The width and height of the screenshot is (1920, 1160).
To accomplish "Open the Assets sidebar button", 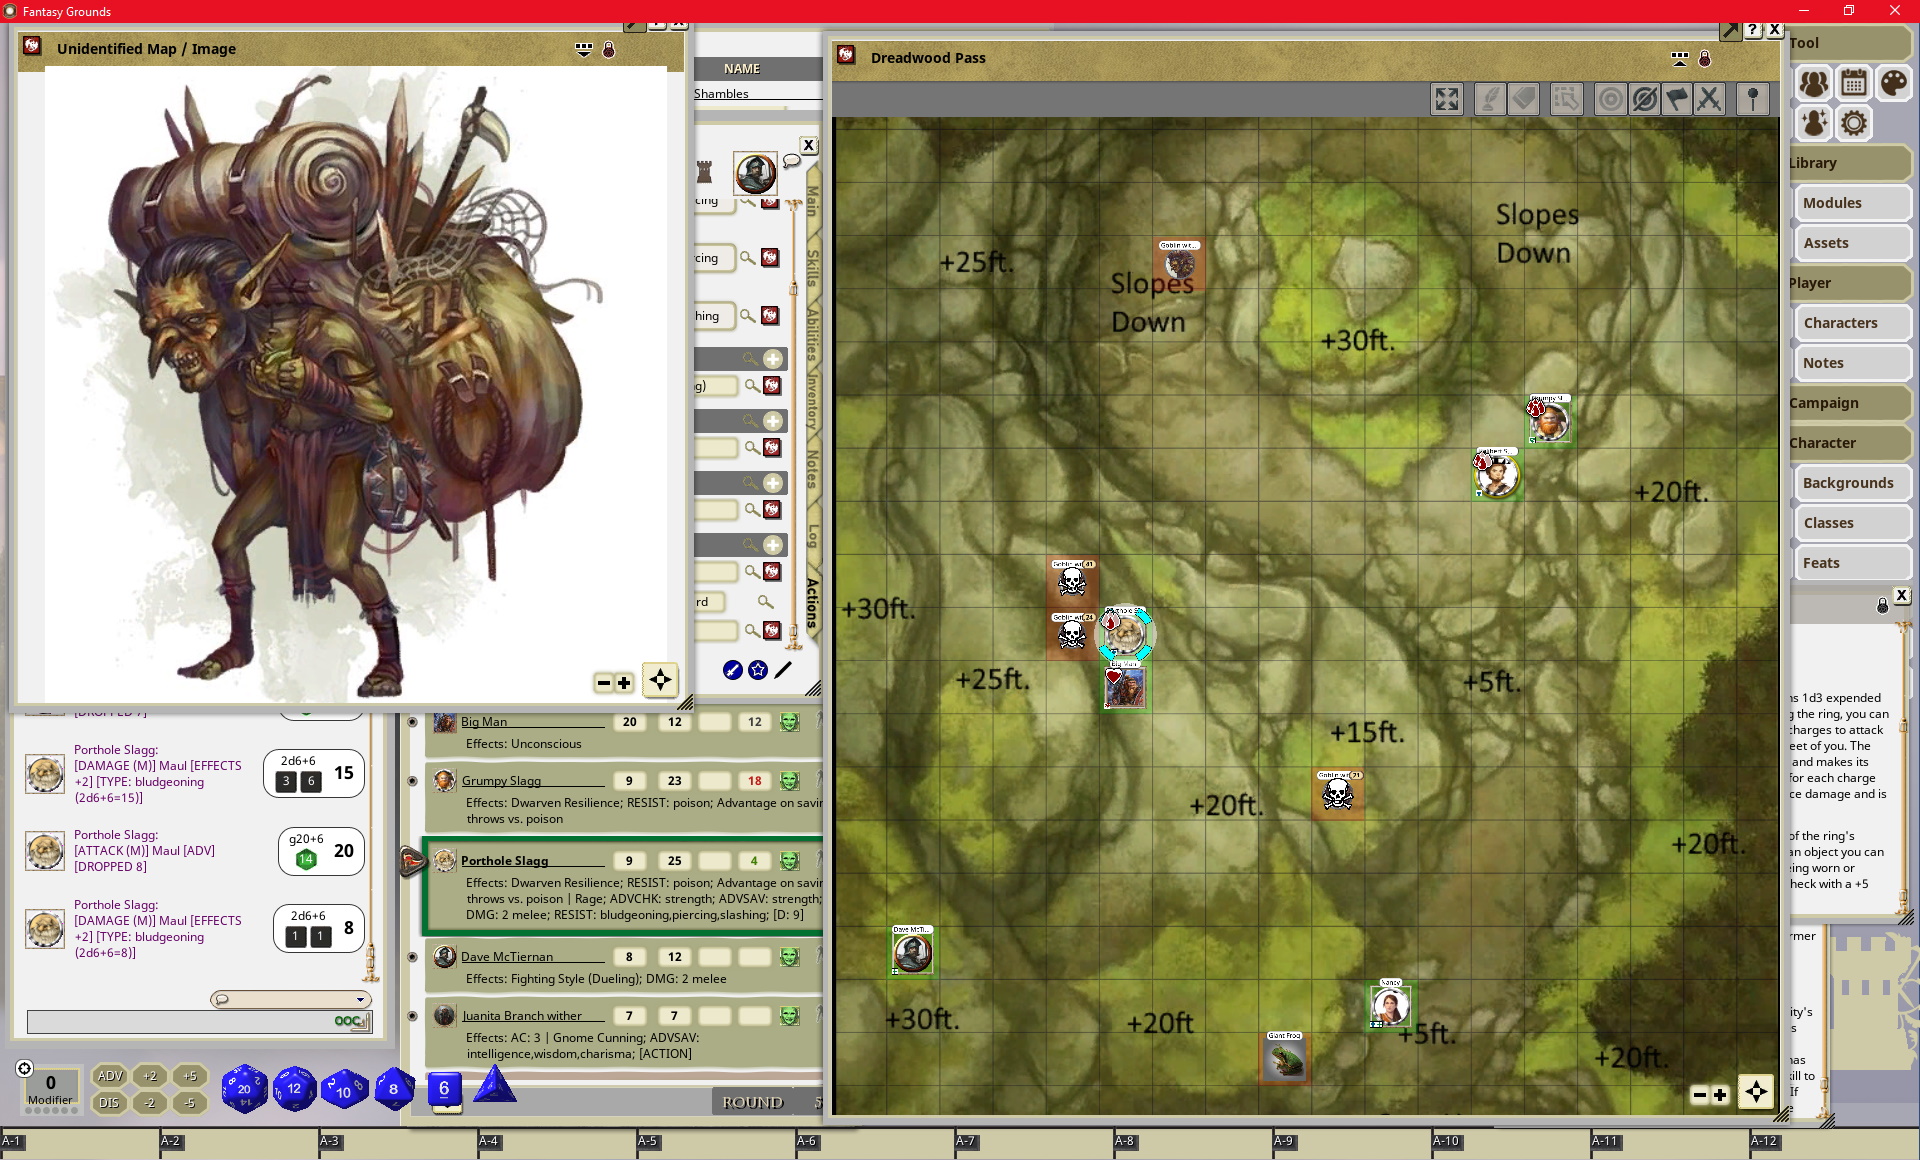I will [x=1852, y=243].
